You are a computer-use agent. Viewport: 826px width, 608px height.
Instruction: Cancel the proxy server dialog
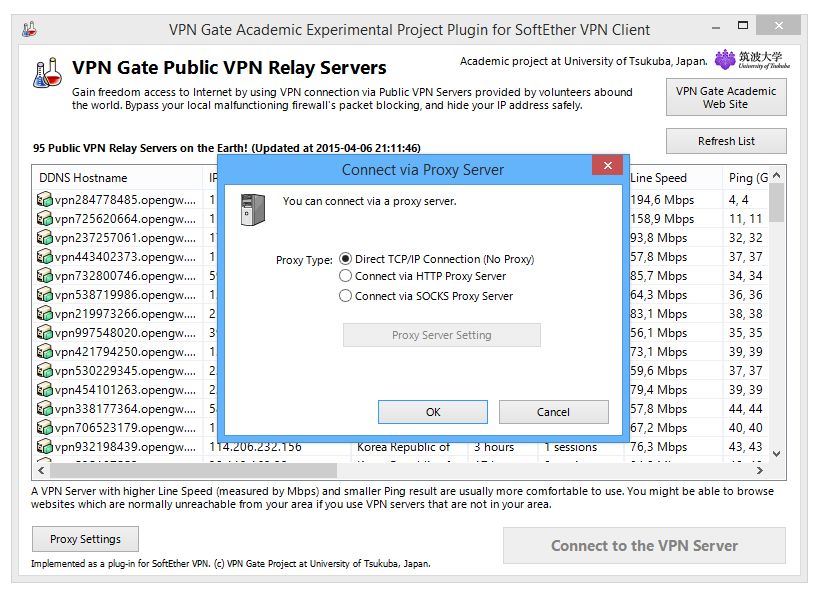(553, 411)
